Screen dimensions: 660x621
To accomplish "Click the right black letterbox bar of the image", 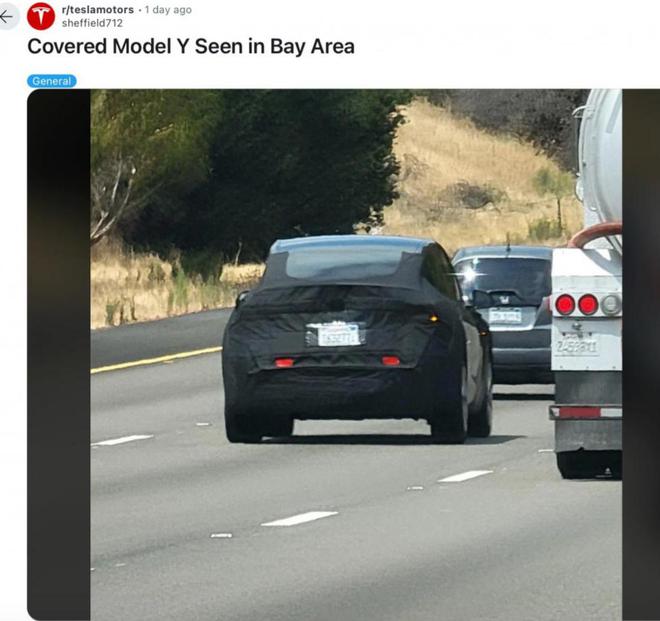I will (641, 354).
